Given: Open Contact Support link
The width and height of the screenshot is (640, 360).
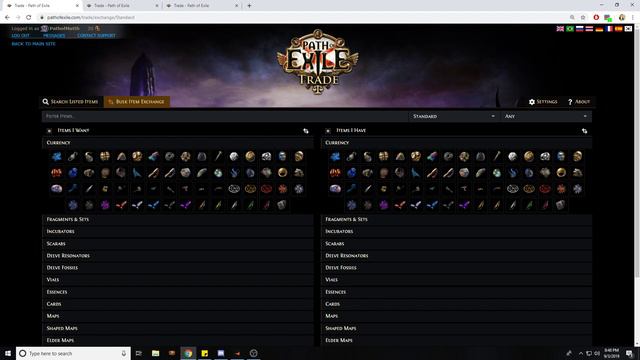Looking at the screenshot, I should click(96, 36).
